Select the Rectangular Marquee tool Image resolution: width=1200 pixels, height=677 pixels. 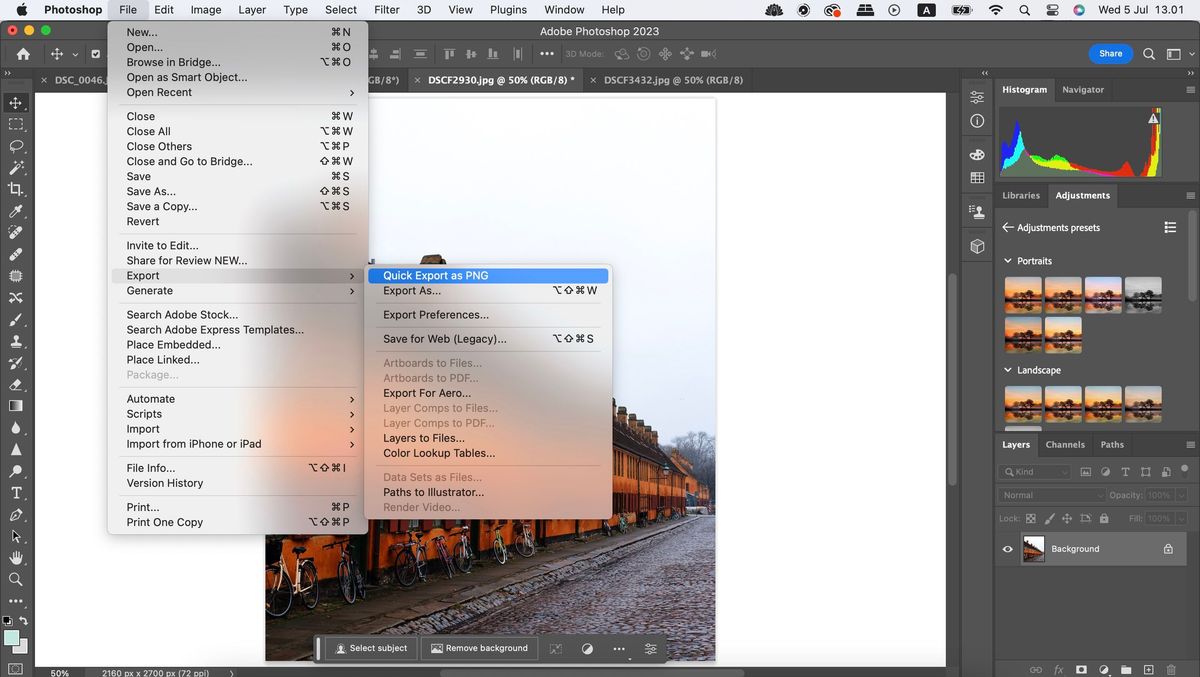pos(16,124)
